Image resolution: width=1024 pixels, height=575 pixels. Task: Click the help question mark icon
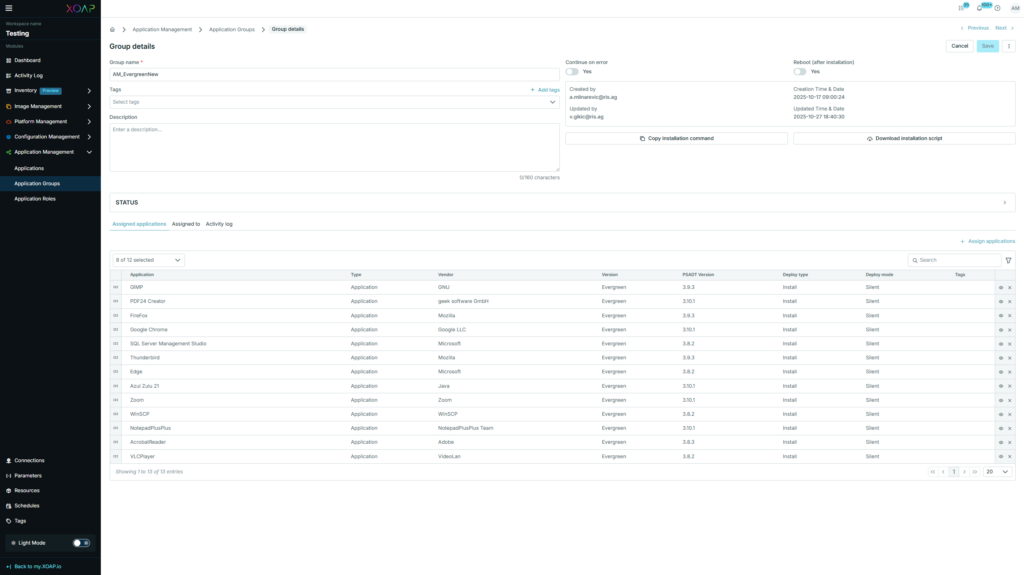click(997, 8)
